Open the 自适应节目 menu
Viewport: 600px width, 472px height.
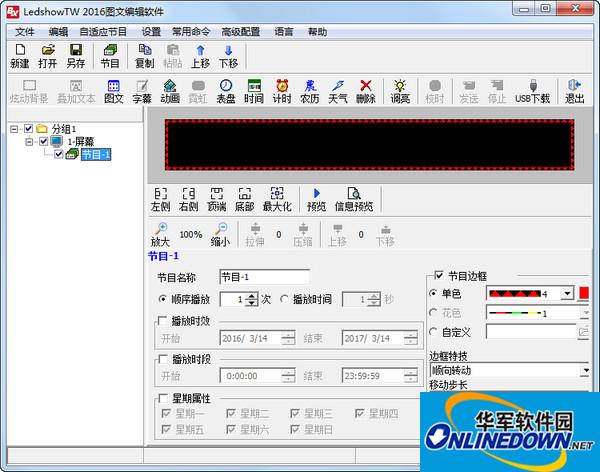click(103, 32)
